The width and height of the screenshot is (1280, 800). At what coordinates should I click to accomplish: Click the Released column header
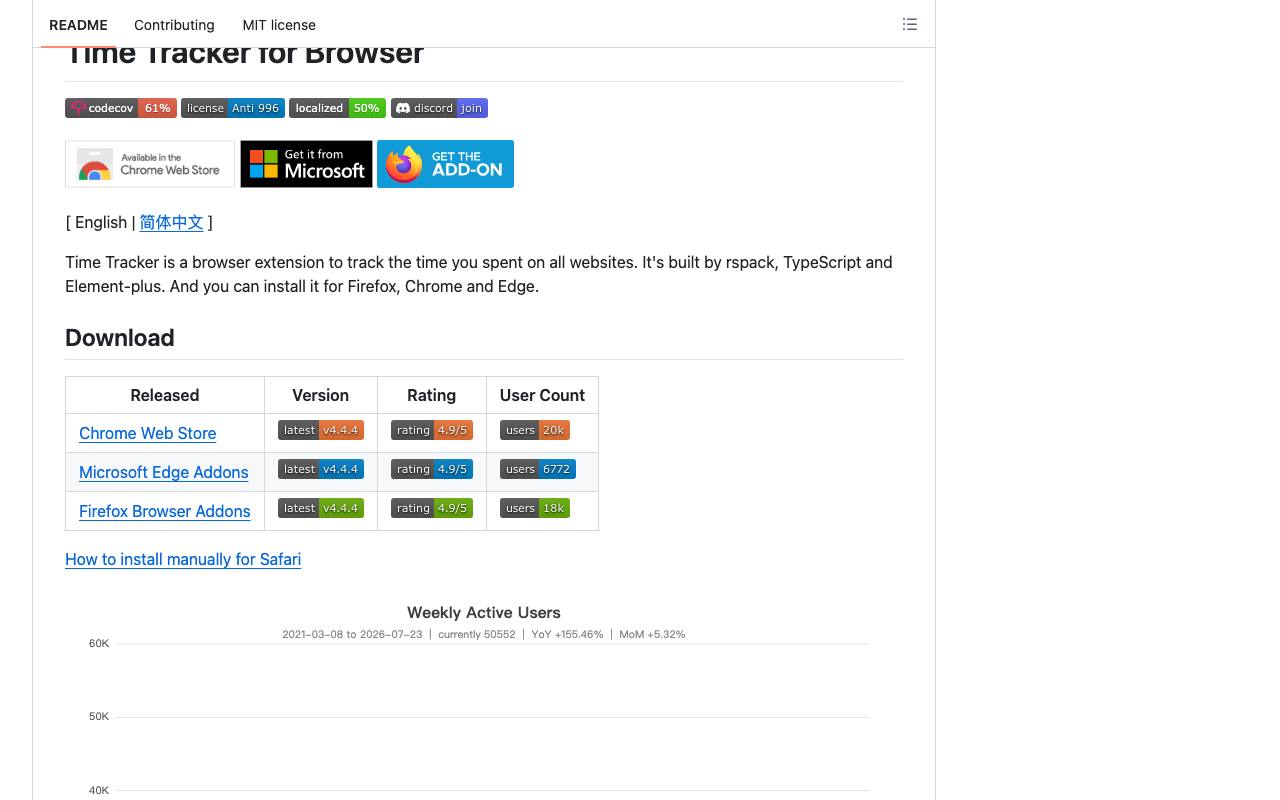click(x=165, y=395)
